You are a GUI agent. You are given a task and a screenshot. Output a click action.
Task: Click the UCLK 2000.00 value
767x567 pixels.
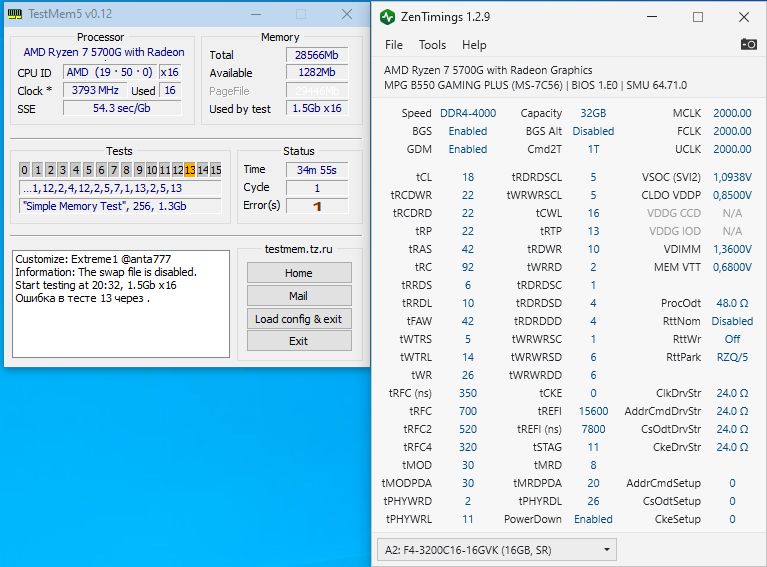point(732,149)
